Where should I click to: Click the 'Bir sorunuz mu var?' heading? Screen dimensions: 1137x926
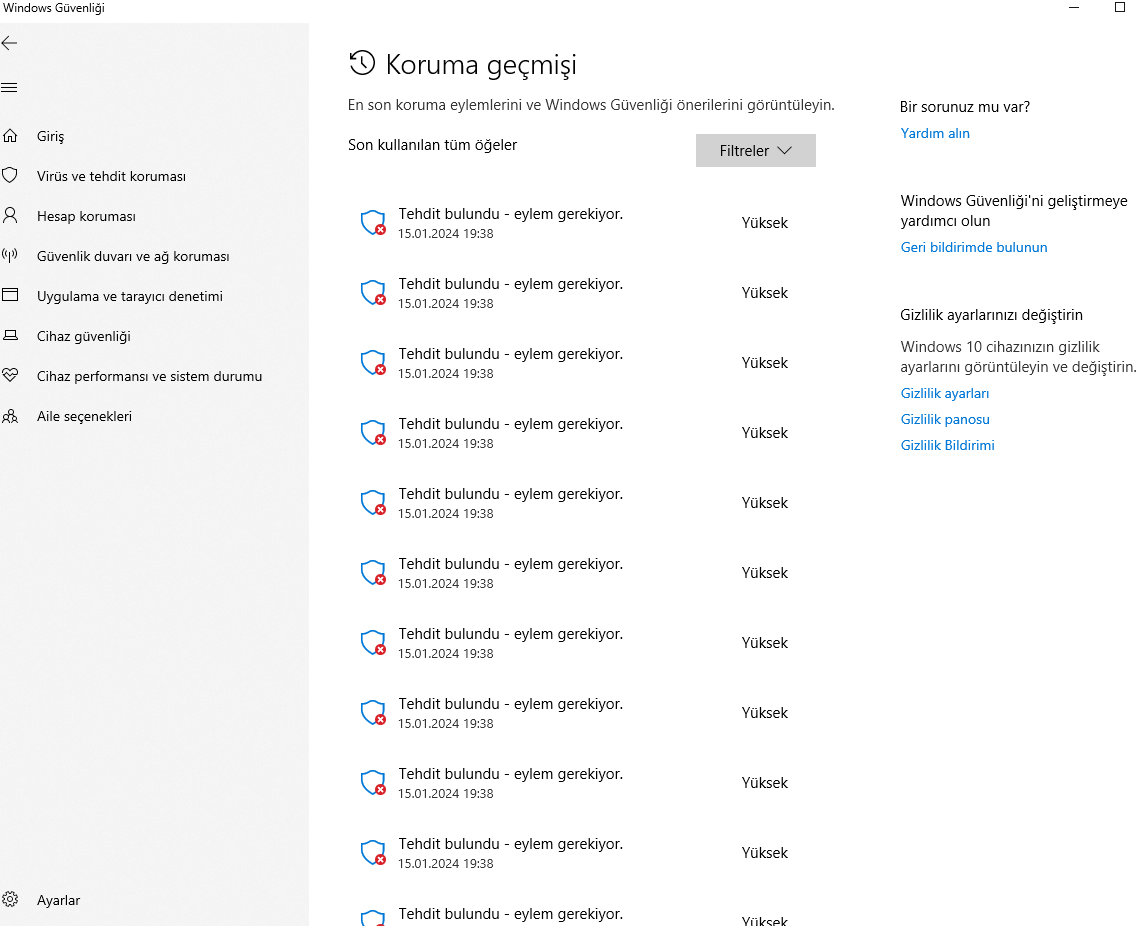[964, 107]
